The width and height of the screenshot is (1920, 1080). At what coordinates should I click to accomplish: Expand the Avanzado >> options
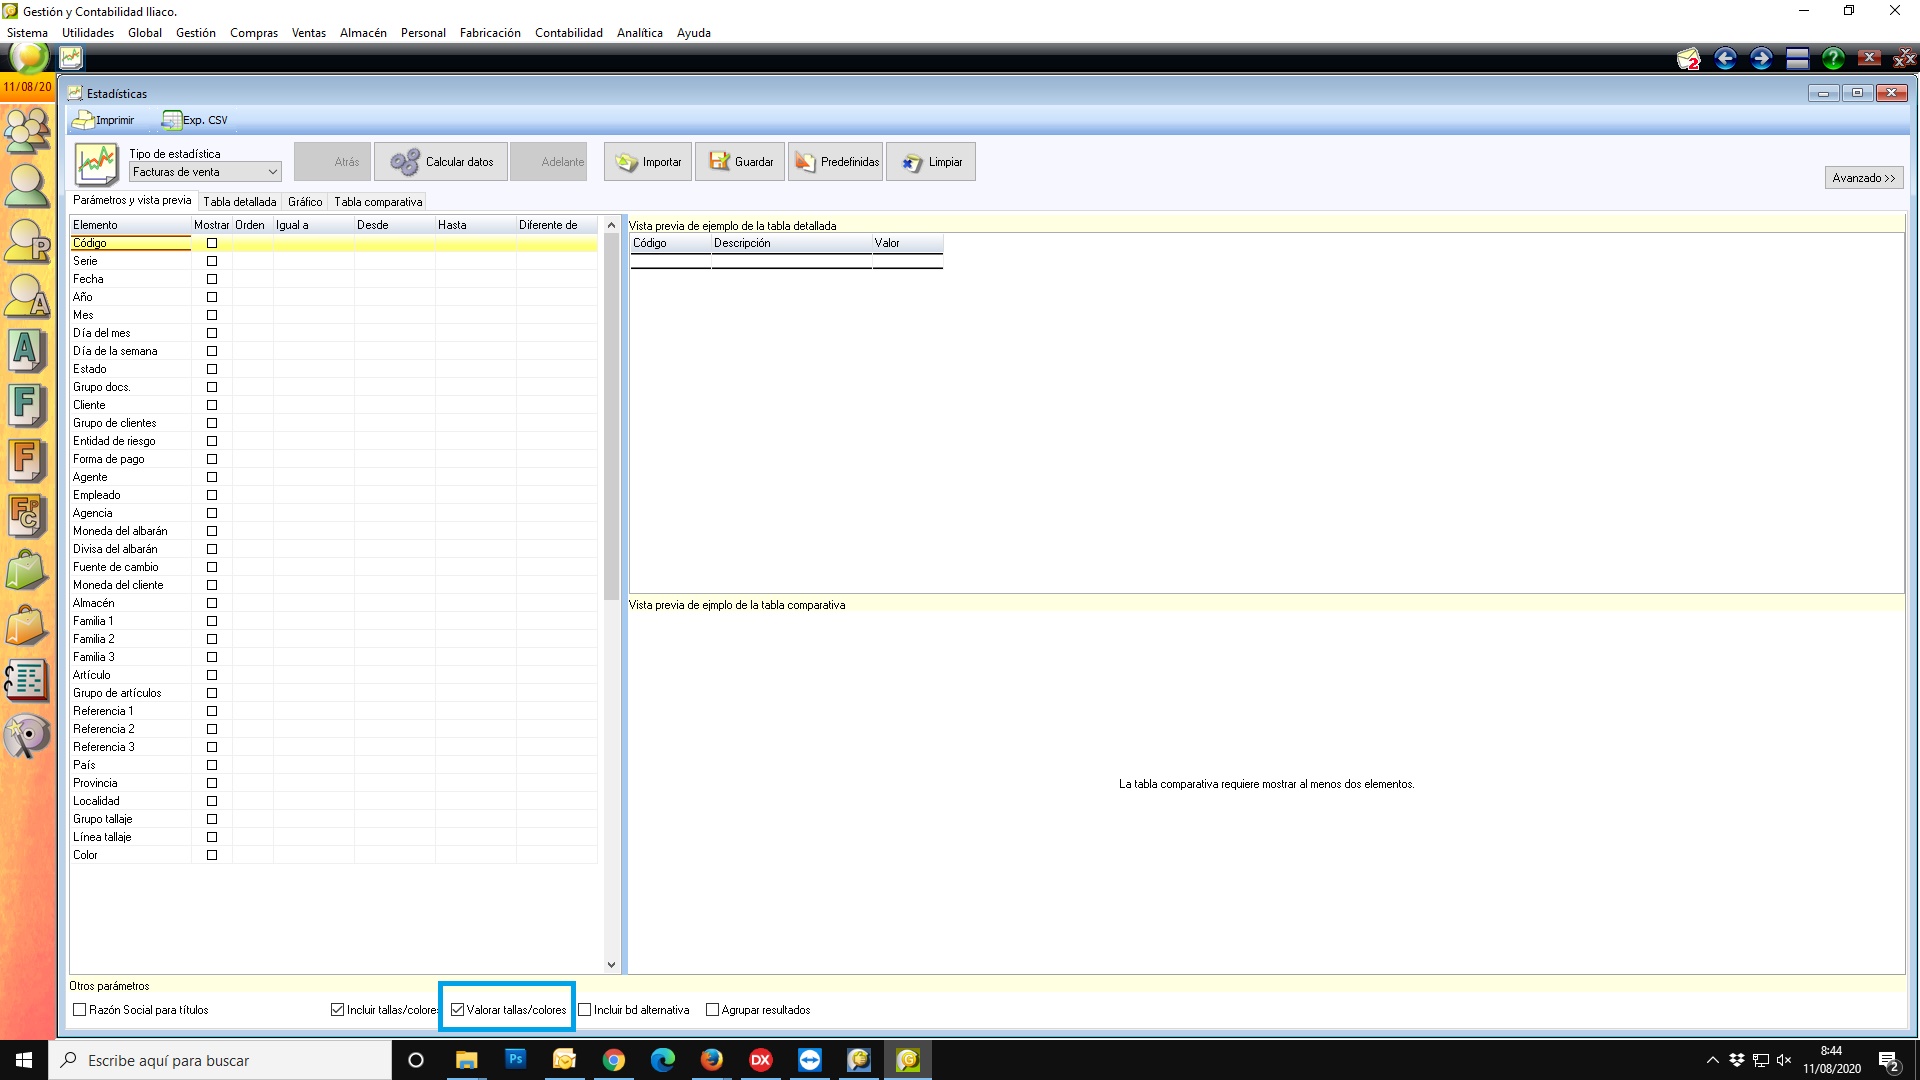tap(1864, 178)
